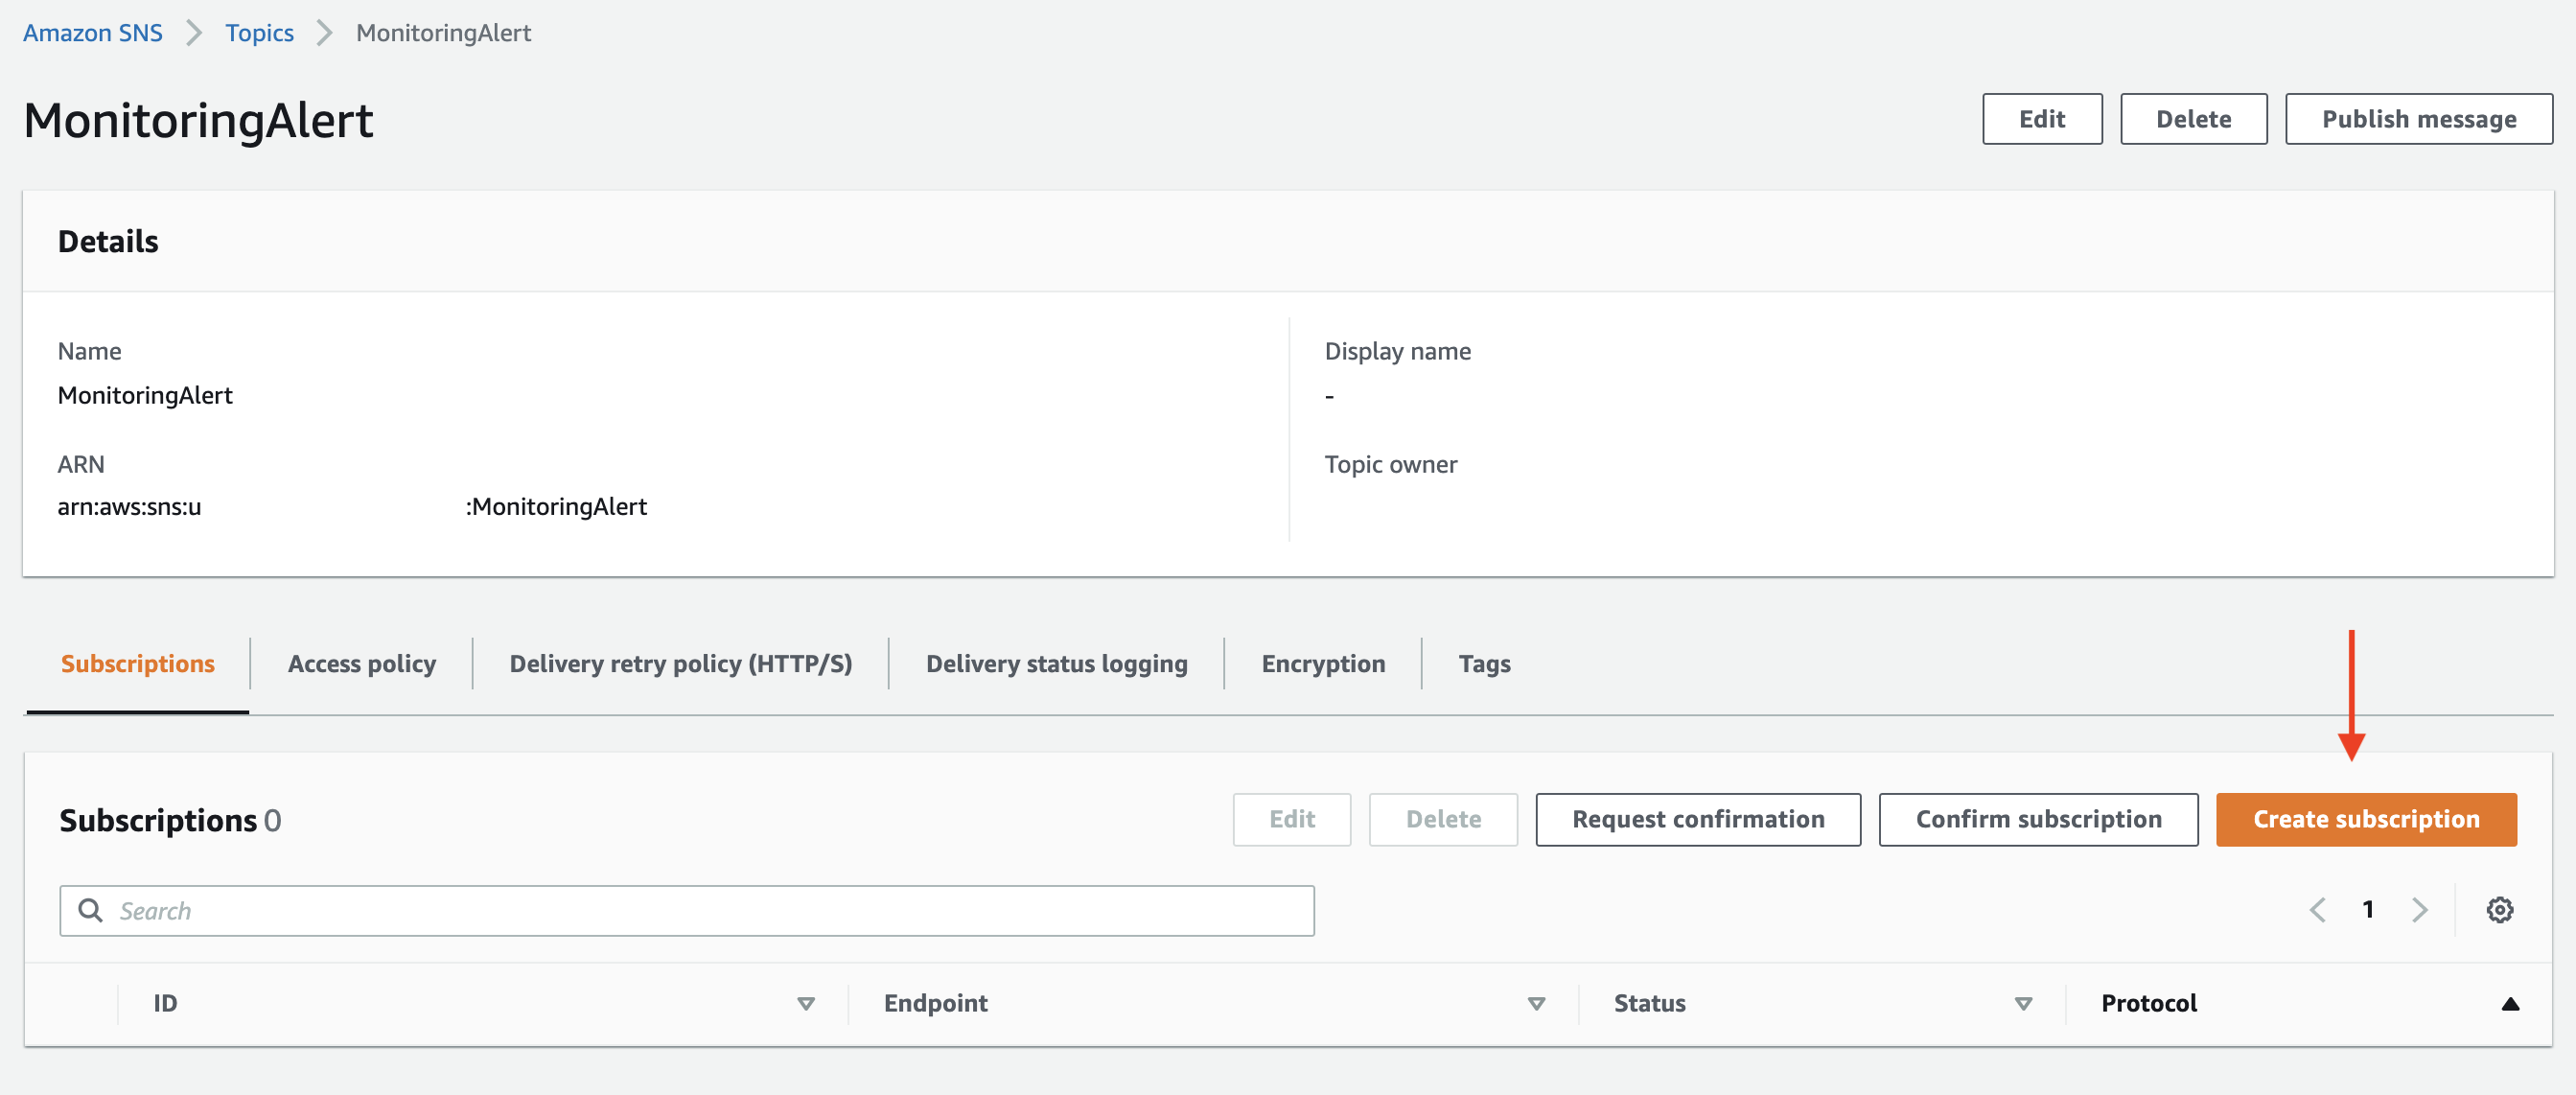
Task: Select the Tags tab
Action: tap(1483, 663)
